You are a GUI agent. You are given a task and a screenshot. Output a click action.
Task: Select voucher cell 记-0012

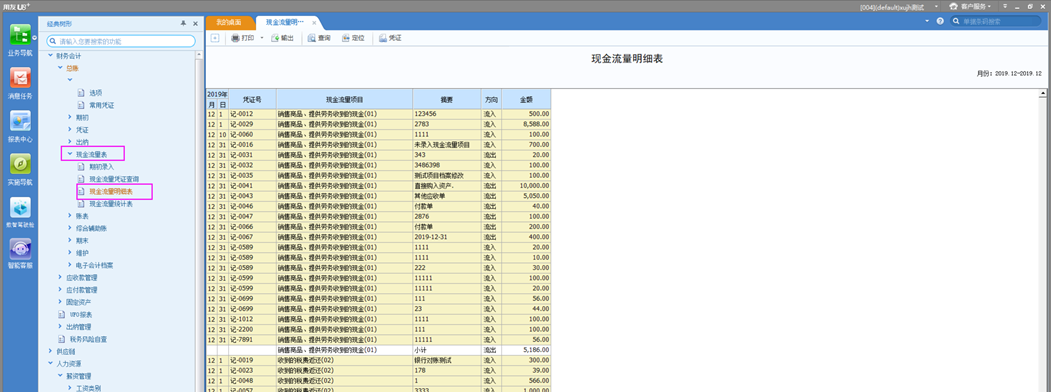pyautogui.click(x=251, y=114)
